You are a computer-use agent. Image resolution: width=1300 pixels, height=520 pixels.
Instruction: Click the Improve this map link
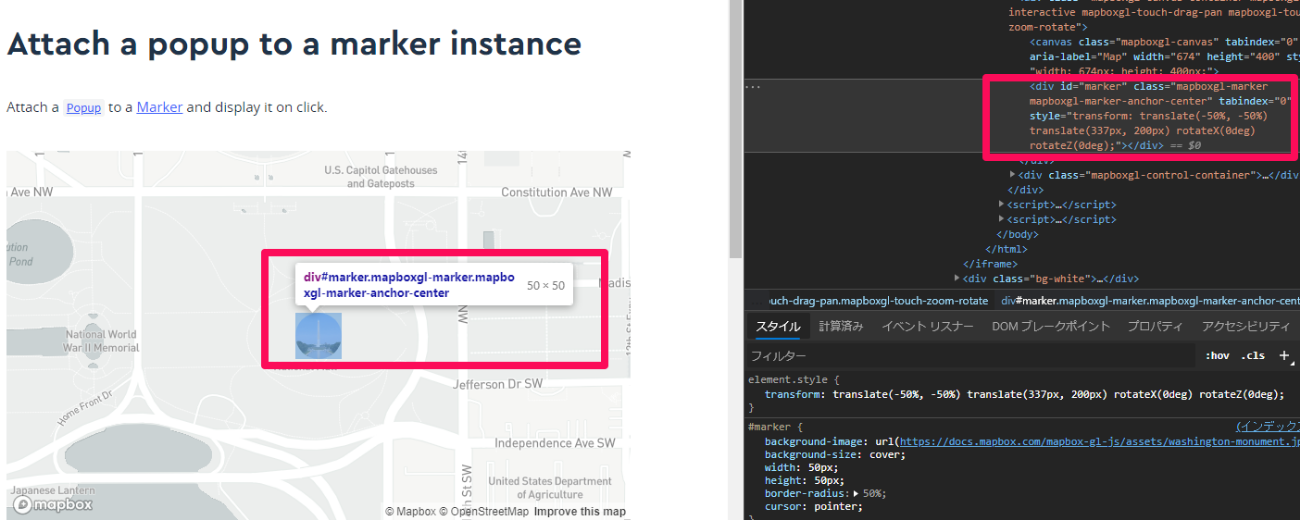tap(580, 512)
